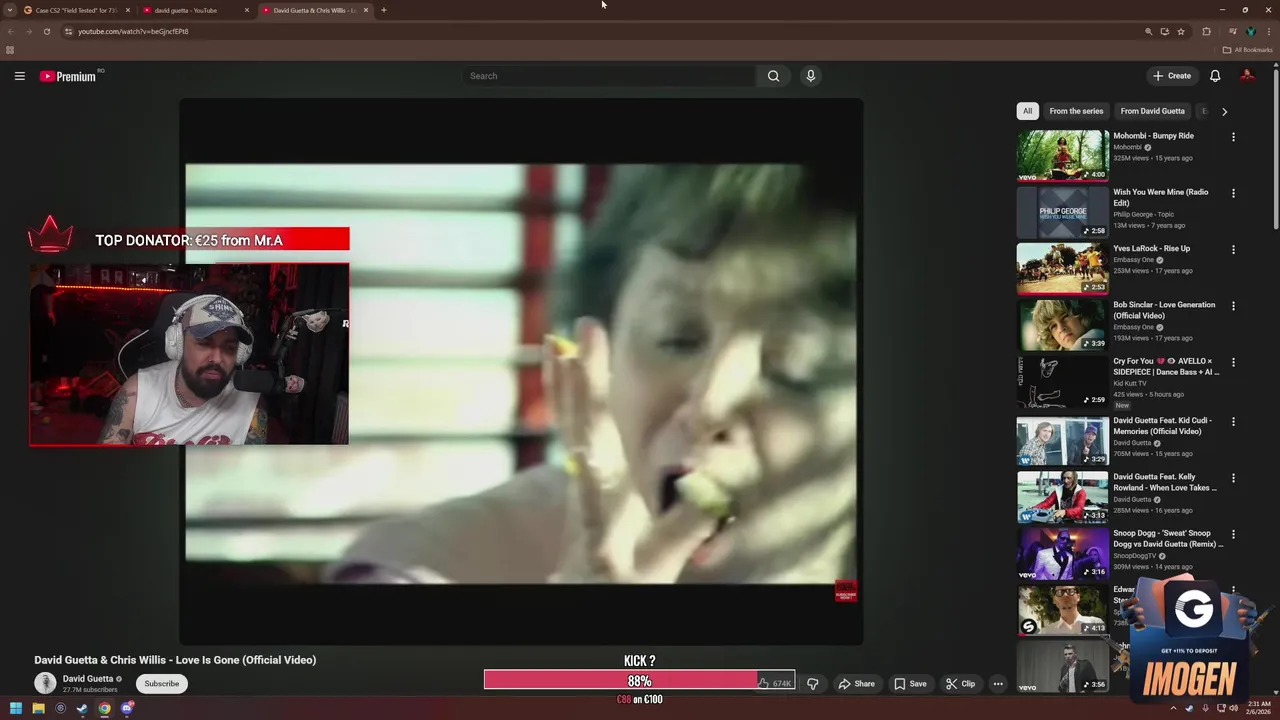The image size is (1280, 720).
Task: Open Mohombi - Bumpy Ride thumbnail
Action: coord(1063,155)
